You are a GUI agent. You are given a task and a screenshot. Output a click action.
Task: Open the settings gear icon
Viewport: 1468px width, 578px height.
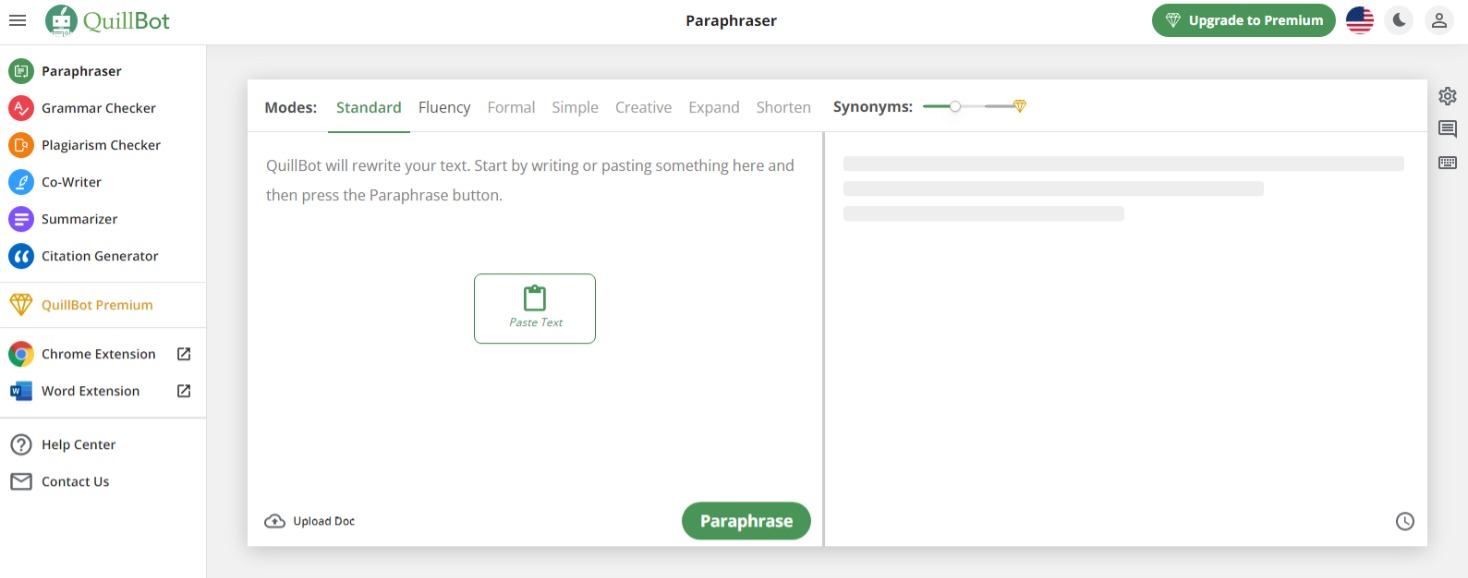1447,96
